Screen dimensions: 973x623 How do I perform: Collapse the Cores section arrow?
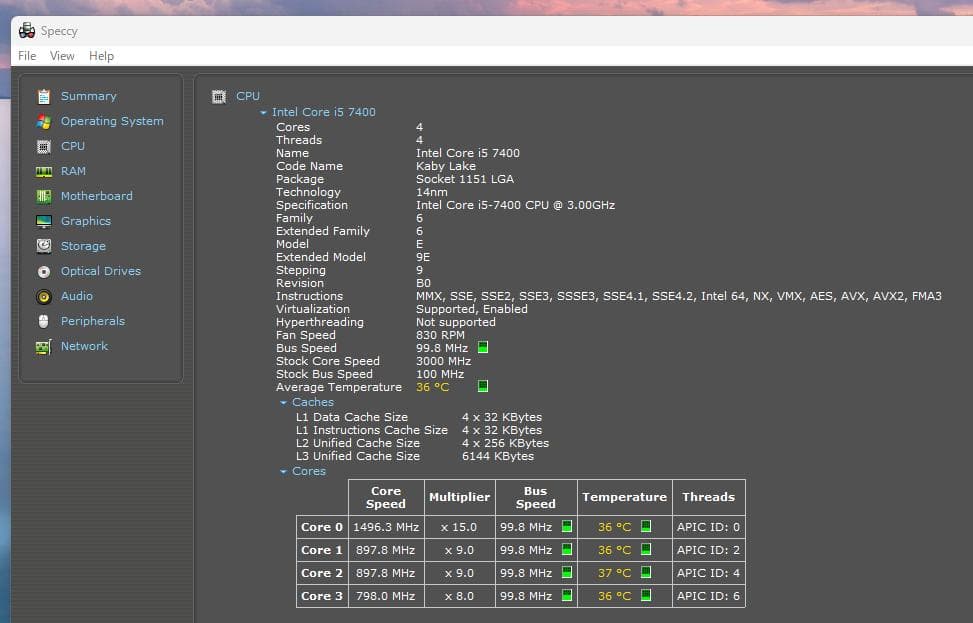[284, 472]
